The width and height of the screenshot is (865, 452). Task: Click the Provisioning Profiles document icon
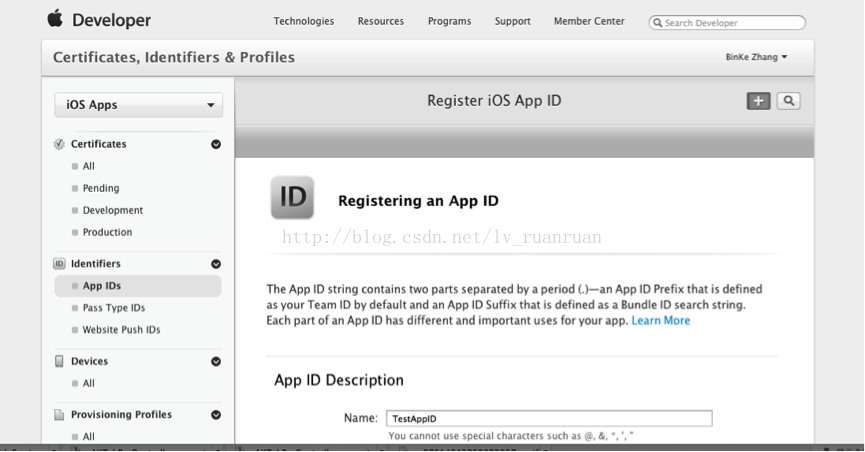(x=59, y=414)
